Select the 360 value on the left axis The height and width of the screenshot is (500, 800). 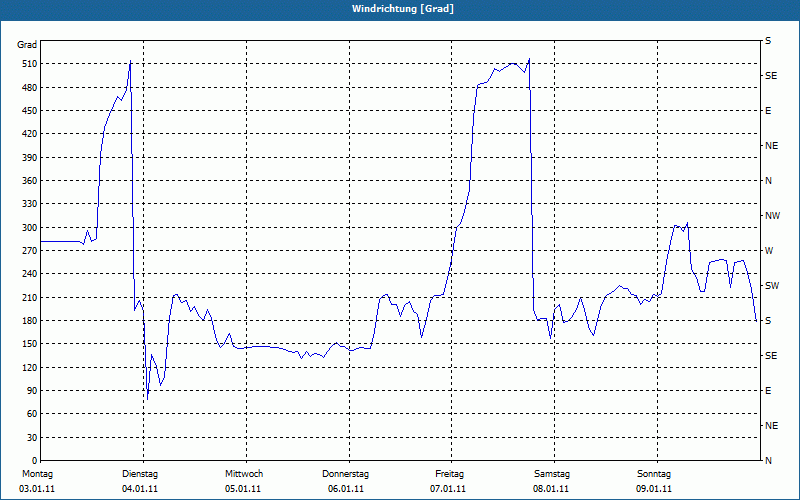point(29,181)
